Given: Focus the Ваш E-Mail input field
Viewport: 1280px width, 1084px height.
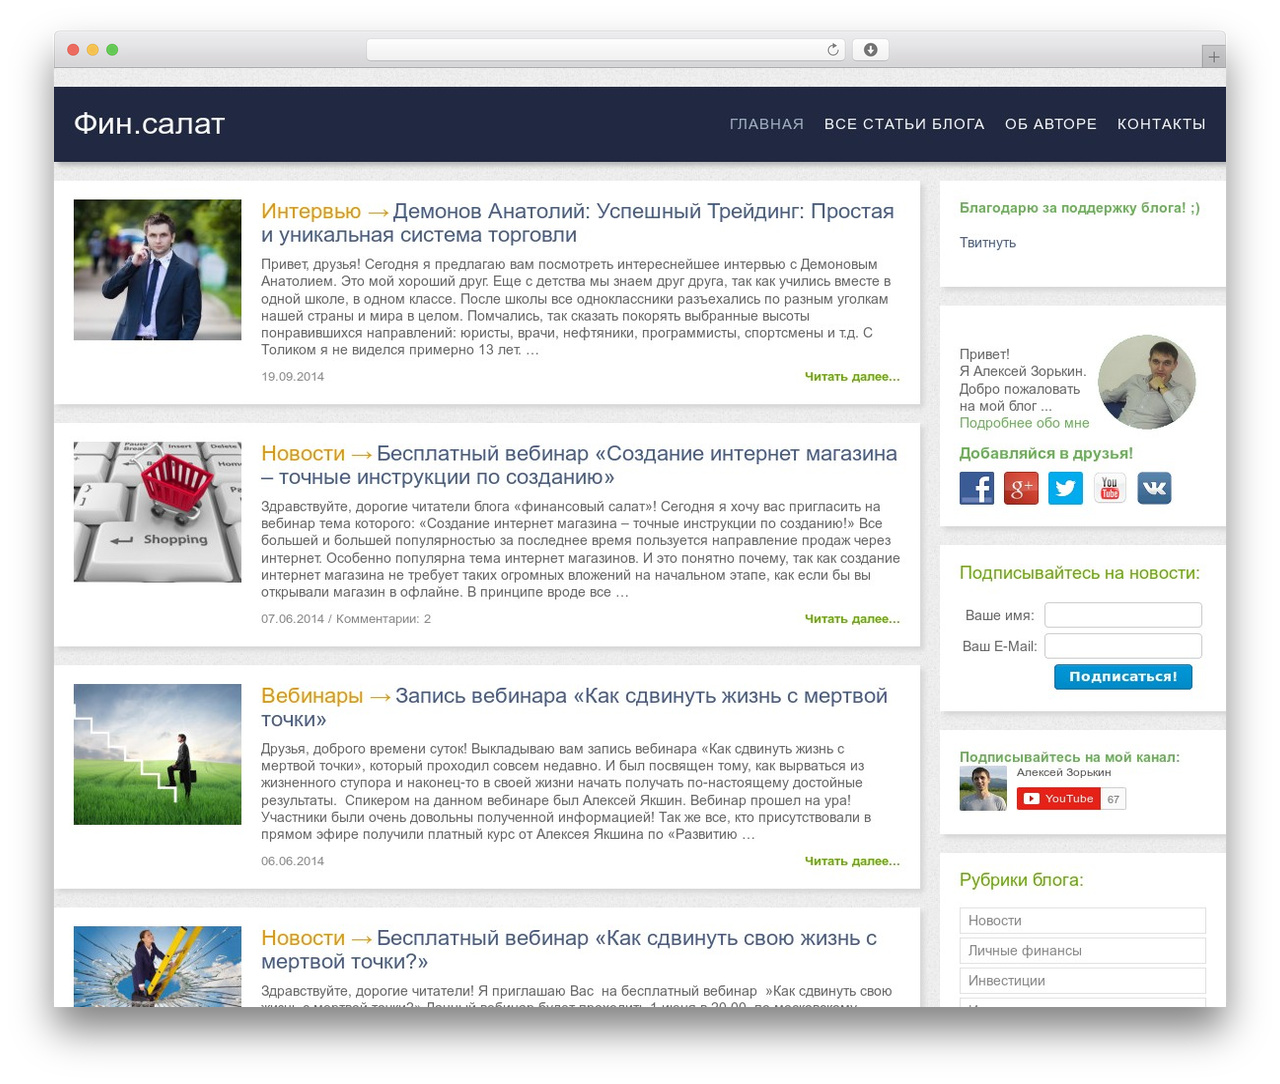Looking at the screenshot, I should pyautogui.click(x=1123, y=646).
